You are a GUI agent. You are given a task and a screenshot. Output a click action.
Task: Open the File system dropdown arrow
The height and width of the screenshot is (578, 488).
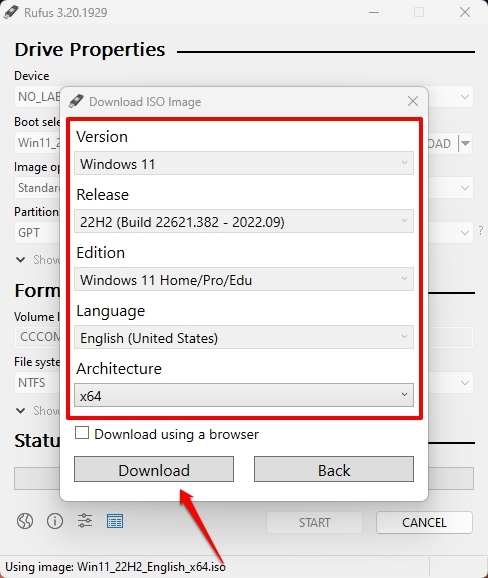point(465,383)
